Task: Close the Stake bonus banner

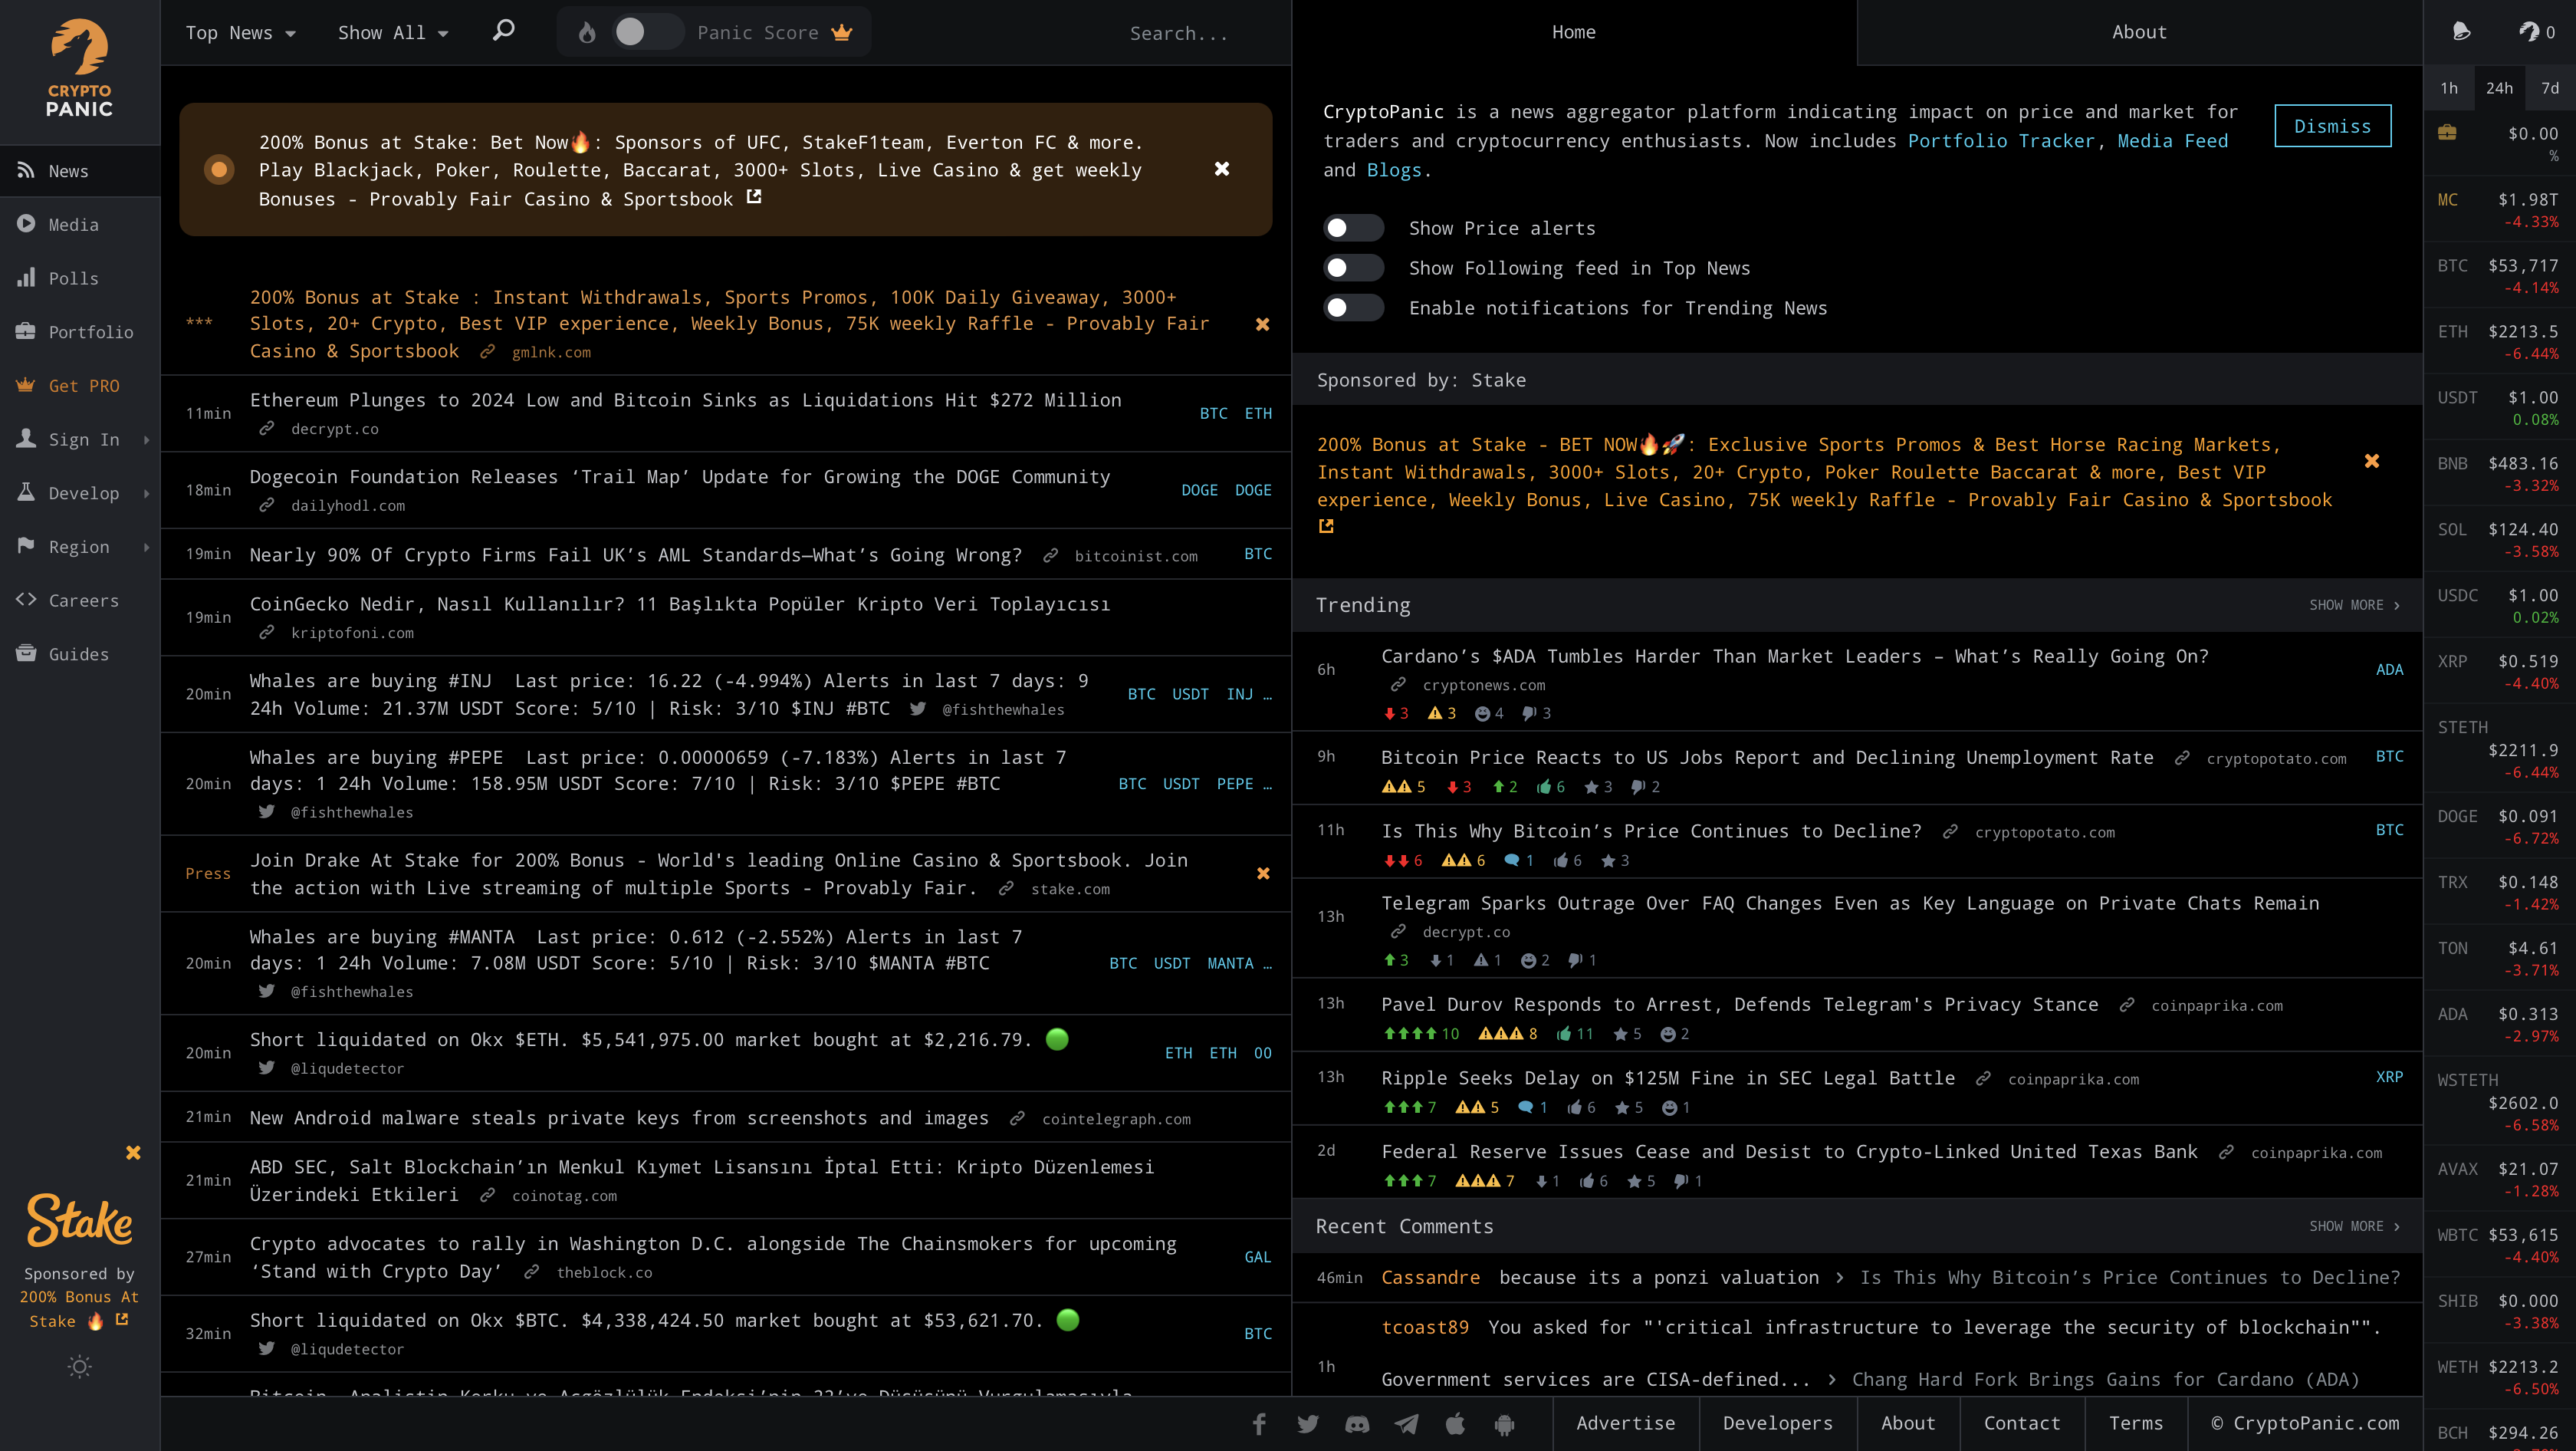Action: tap(1222, 169)
